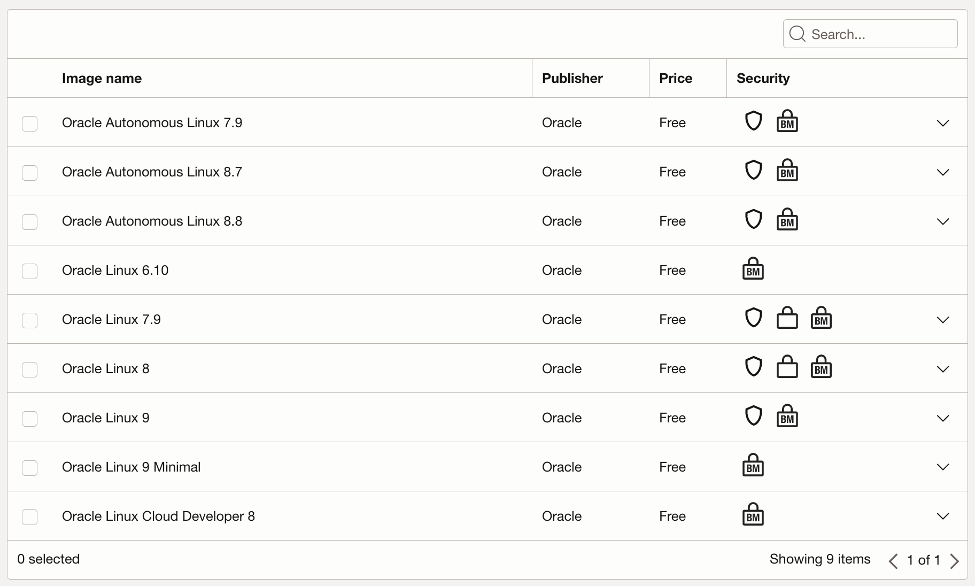Go to the next page of results
This screenshot has width=977, height=587.
(x=954, y=560)
